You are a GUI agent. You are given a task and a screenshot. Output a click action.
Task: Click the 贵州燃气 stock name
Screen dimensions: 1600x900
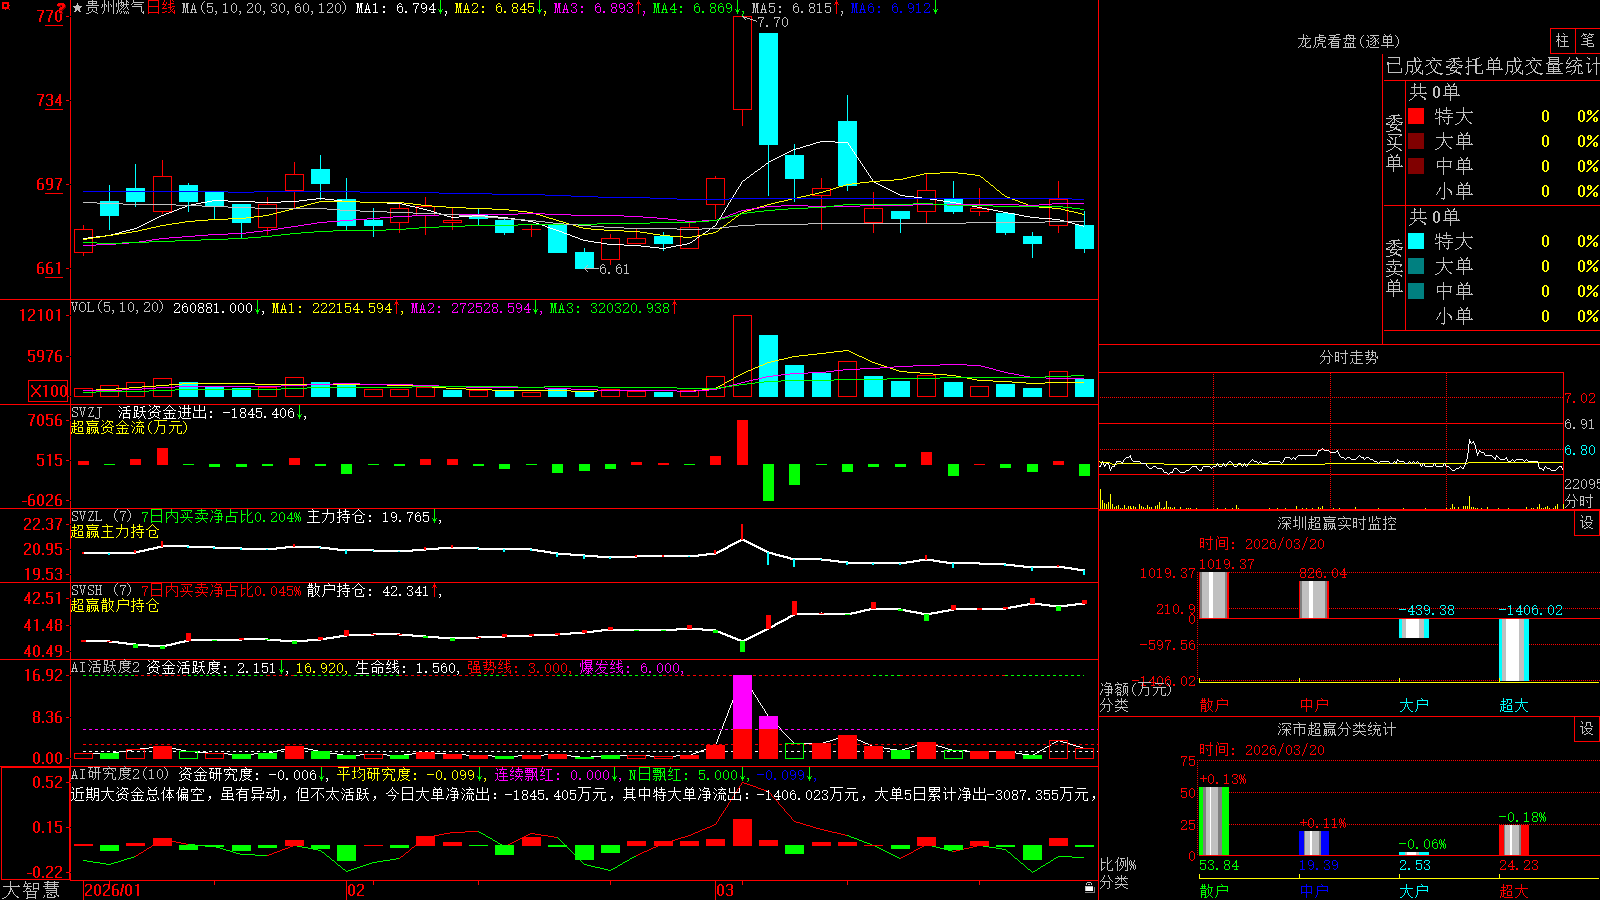pos(115,8)
